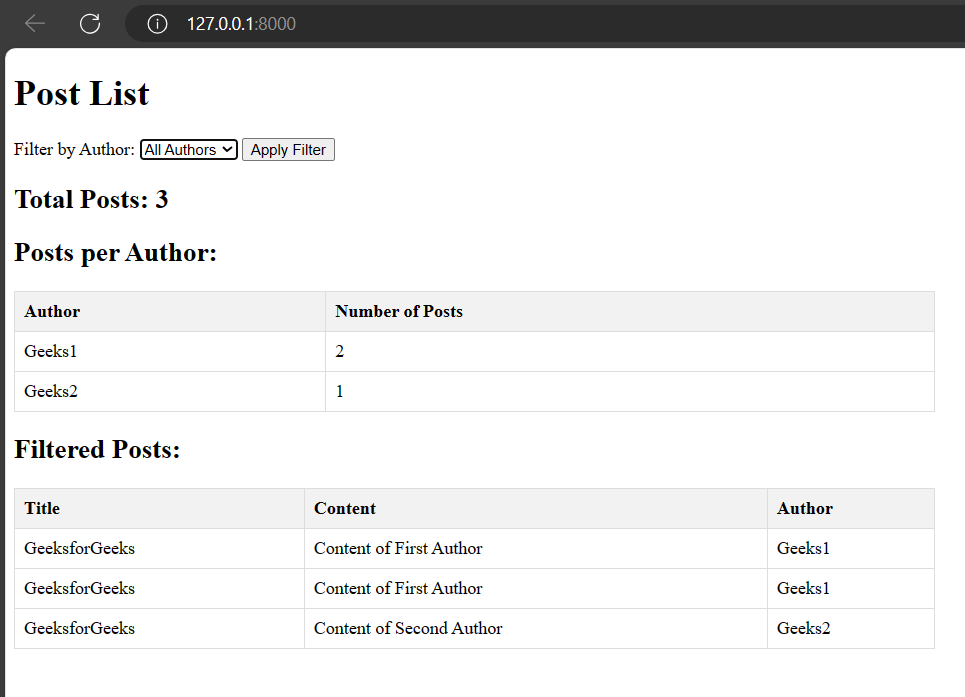Click the Author column header in Posts per Author
This screenshot has height=697, width=965.
(52, 312)
